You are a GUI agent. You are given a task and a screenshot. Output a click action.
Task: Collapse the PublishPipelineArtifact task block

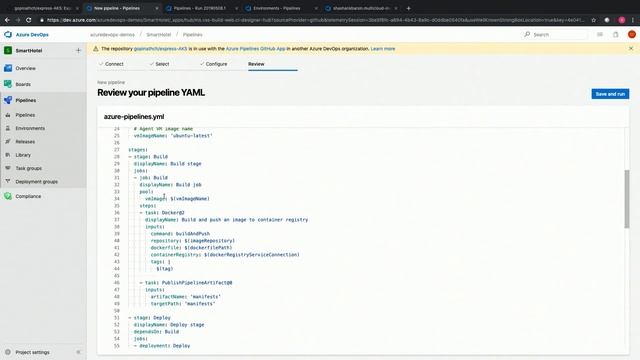pyautogui.click(x=141, y=283)
